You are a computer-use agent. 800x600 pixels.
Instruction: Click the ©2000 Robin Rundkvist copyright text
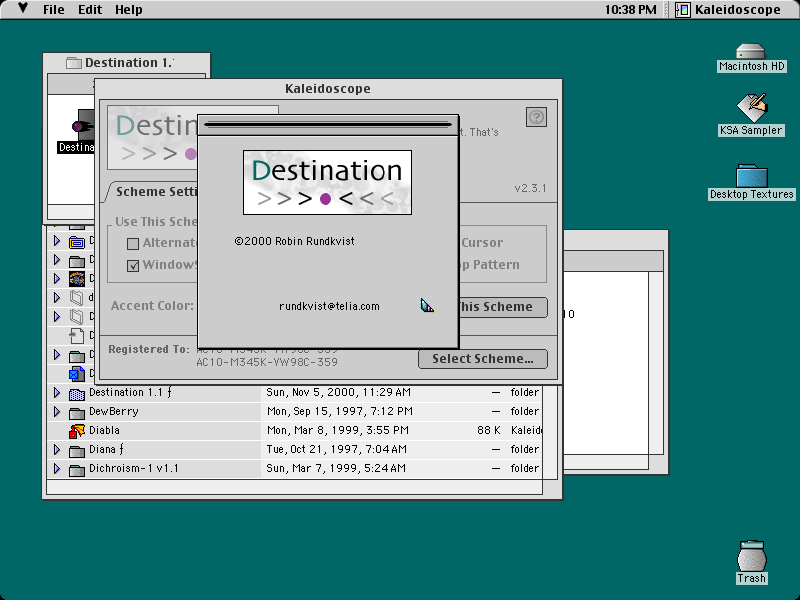click(x=294, y=241)
